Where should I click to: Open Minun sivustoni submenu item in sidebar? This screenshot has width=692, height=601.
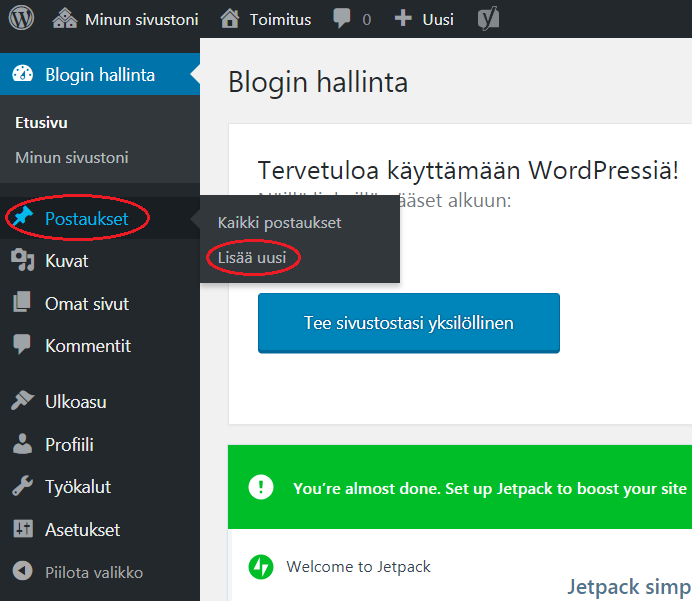72,158
